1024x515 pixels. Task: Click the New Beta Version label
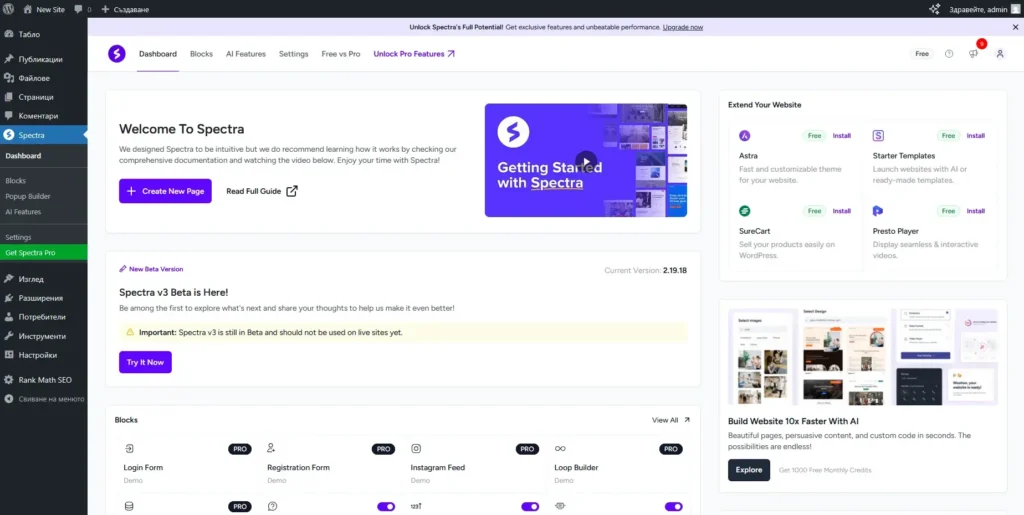pos(152,269)
